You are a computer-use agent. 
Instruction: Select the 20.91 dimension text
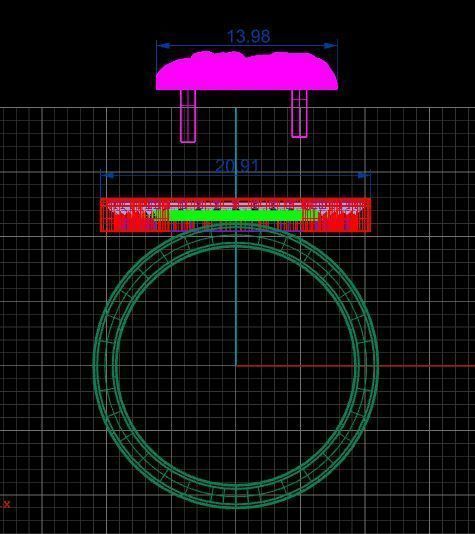coord(237,166)
